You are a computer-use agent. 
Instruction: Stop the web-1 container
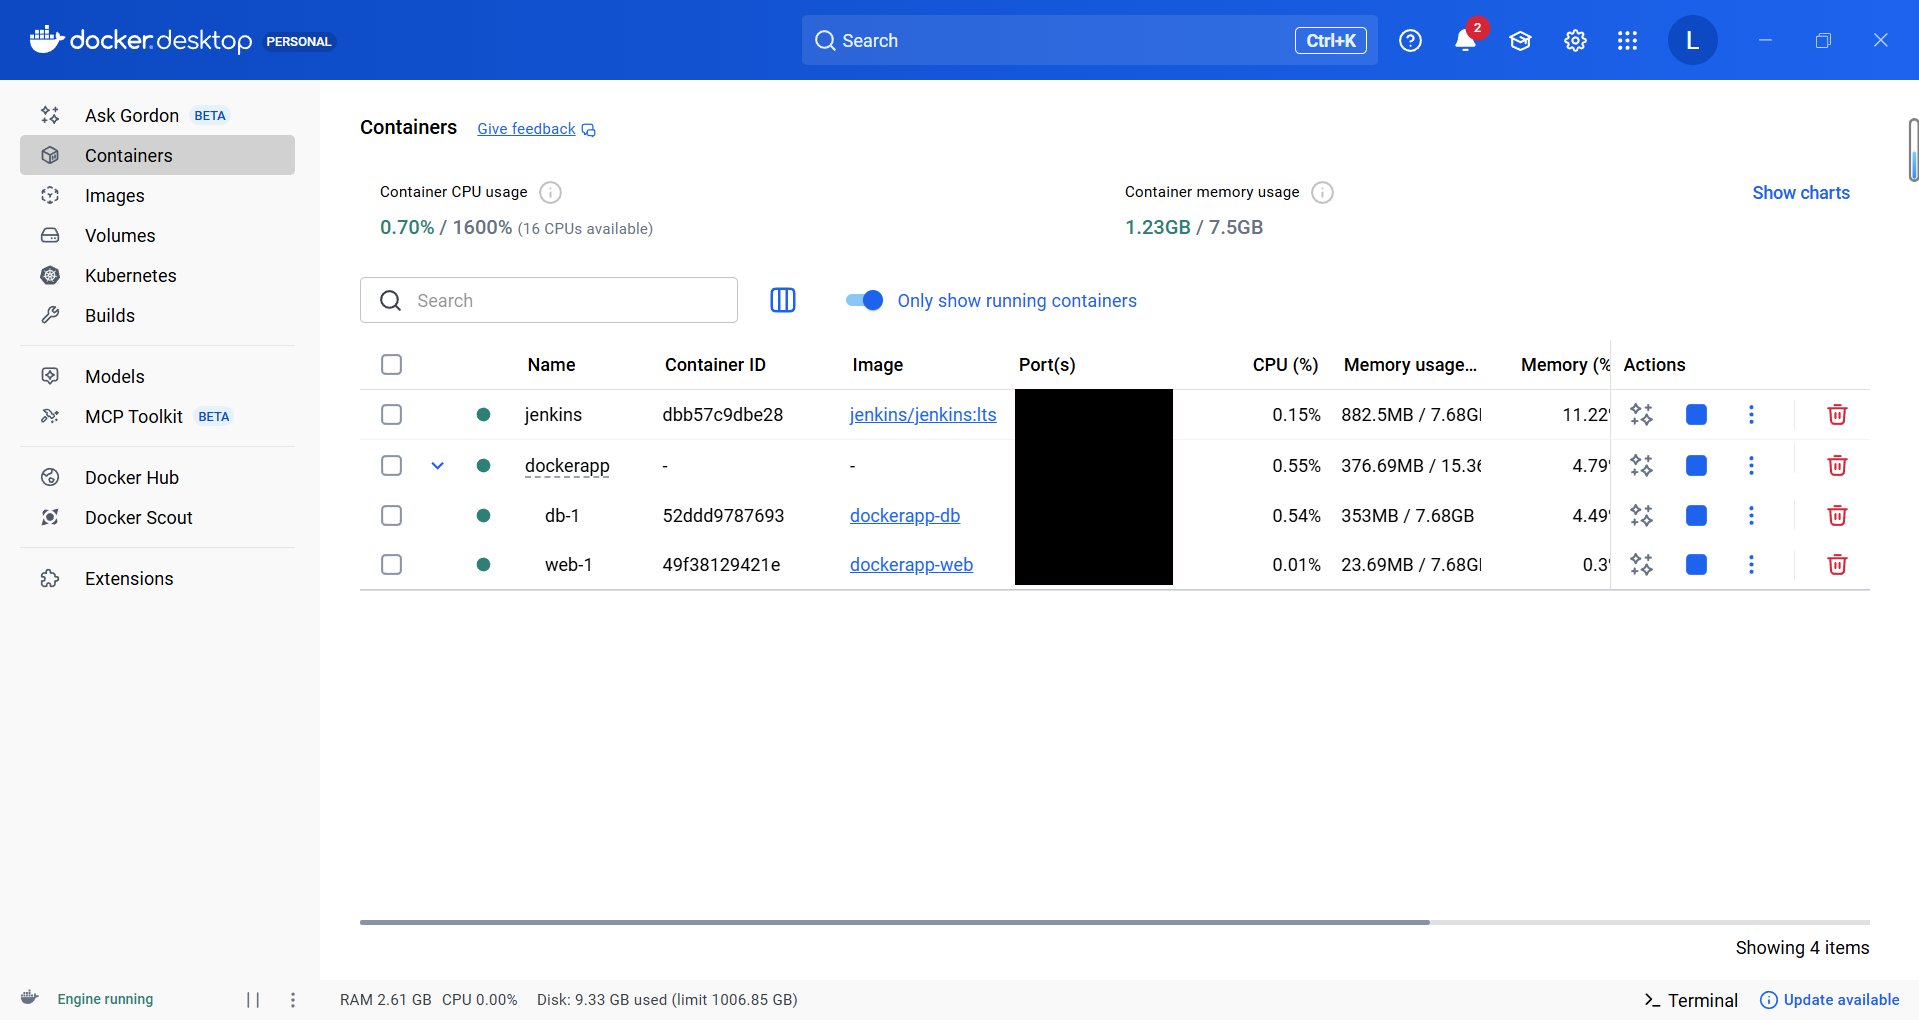(x=1696, y=564)
